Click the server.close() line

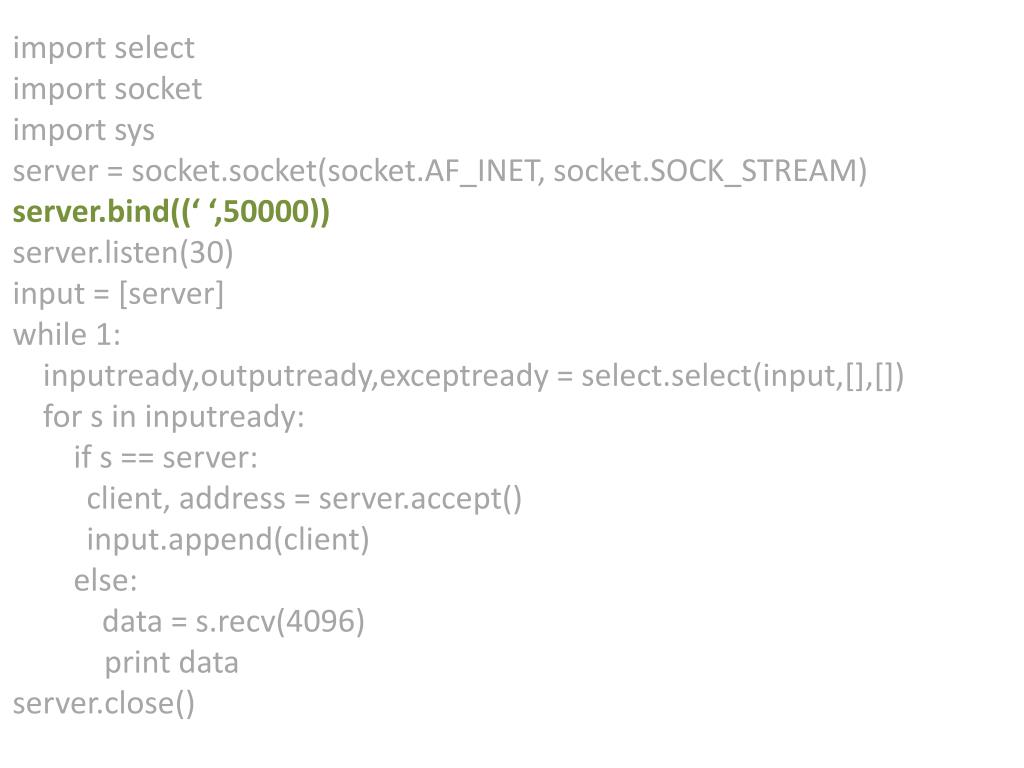click(x=104, y=704)
